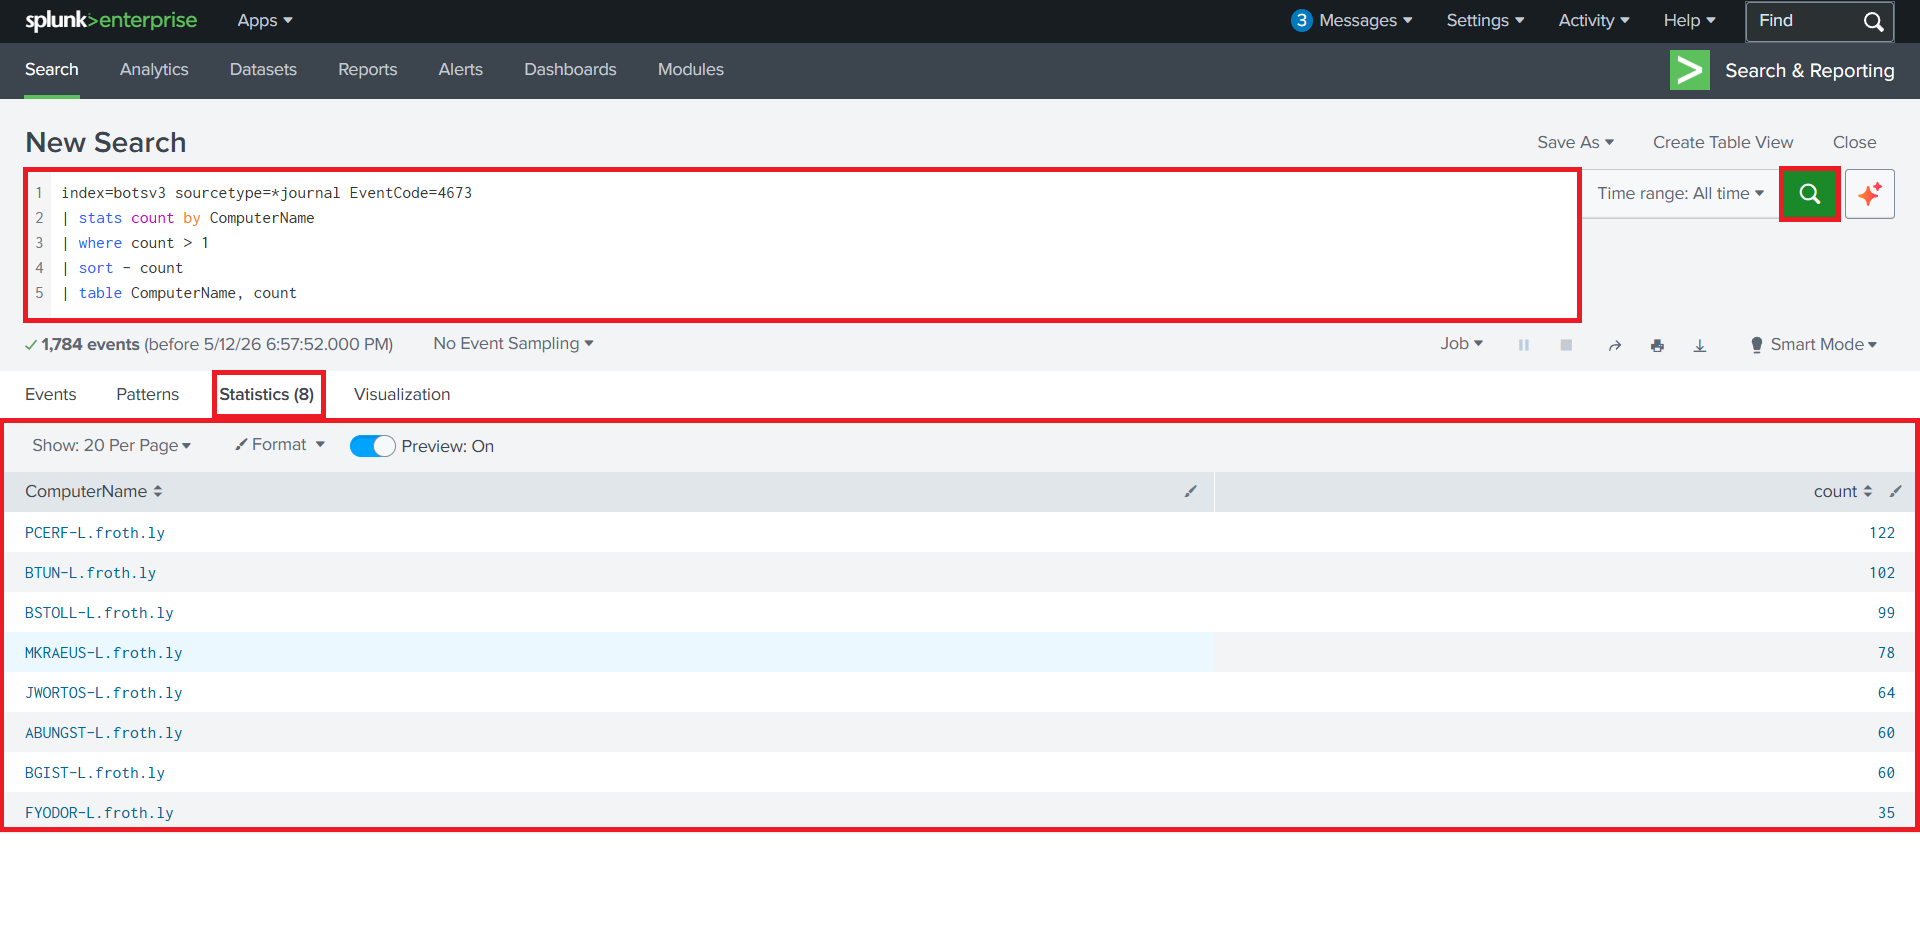This screenshot has height=932, width=1920.
Task: Expand the Settings menu
Action: [x=1485, y=20]
